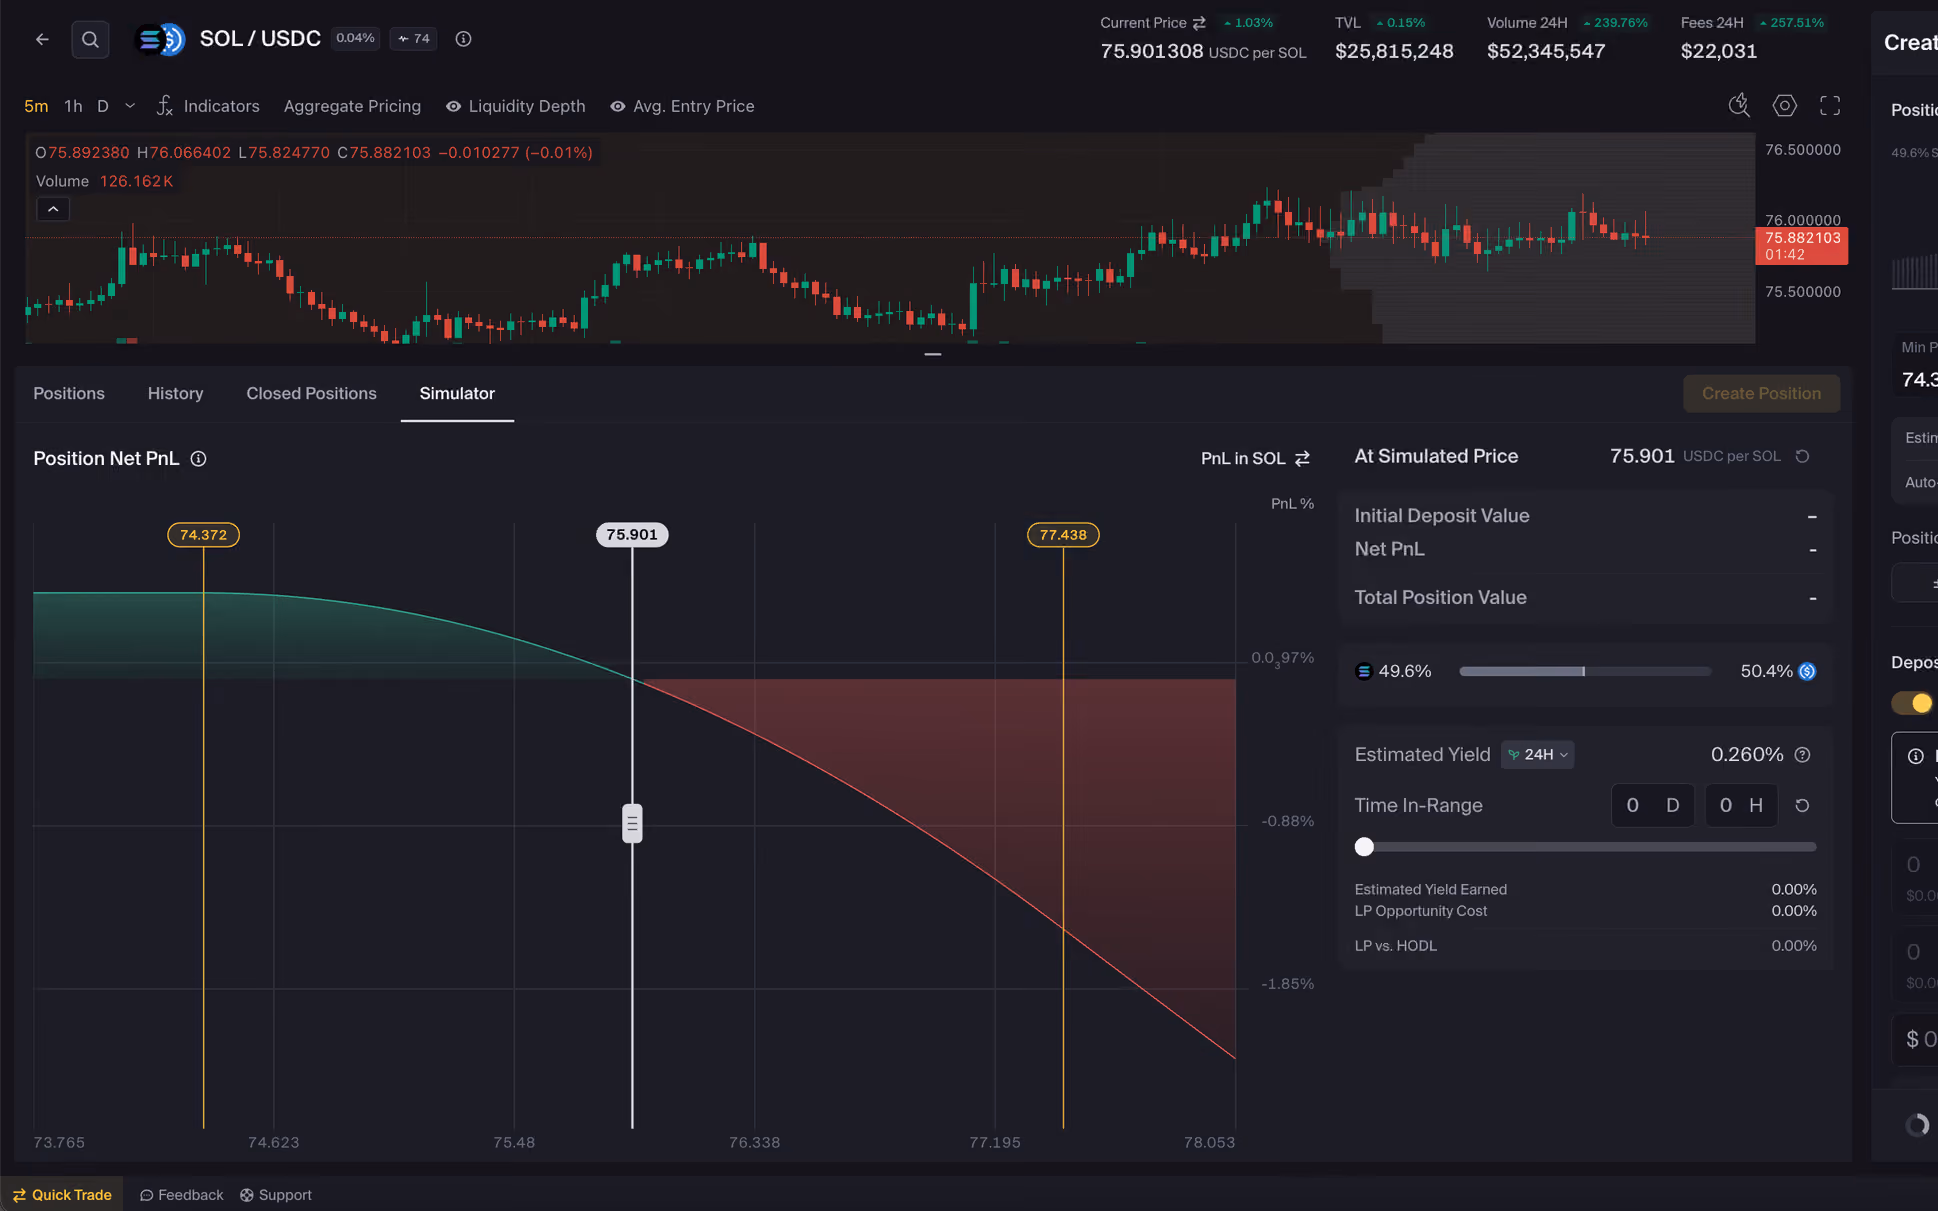Screen dimensions: 1938x1211
Task: Reset simulated price refresh icon
Action: pyautogui.click(x=1802, y=456)
